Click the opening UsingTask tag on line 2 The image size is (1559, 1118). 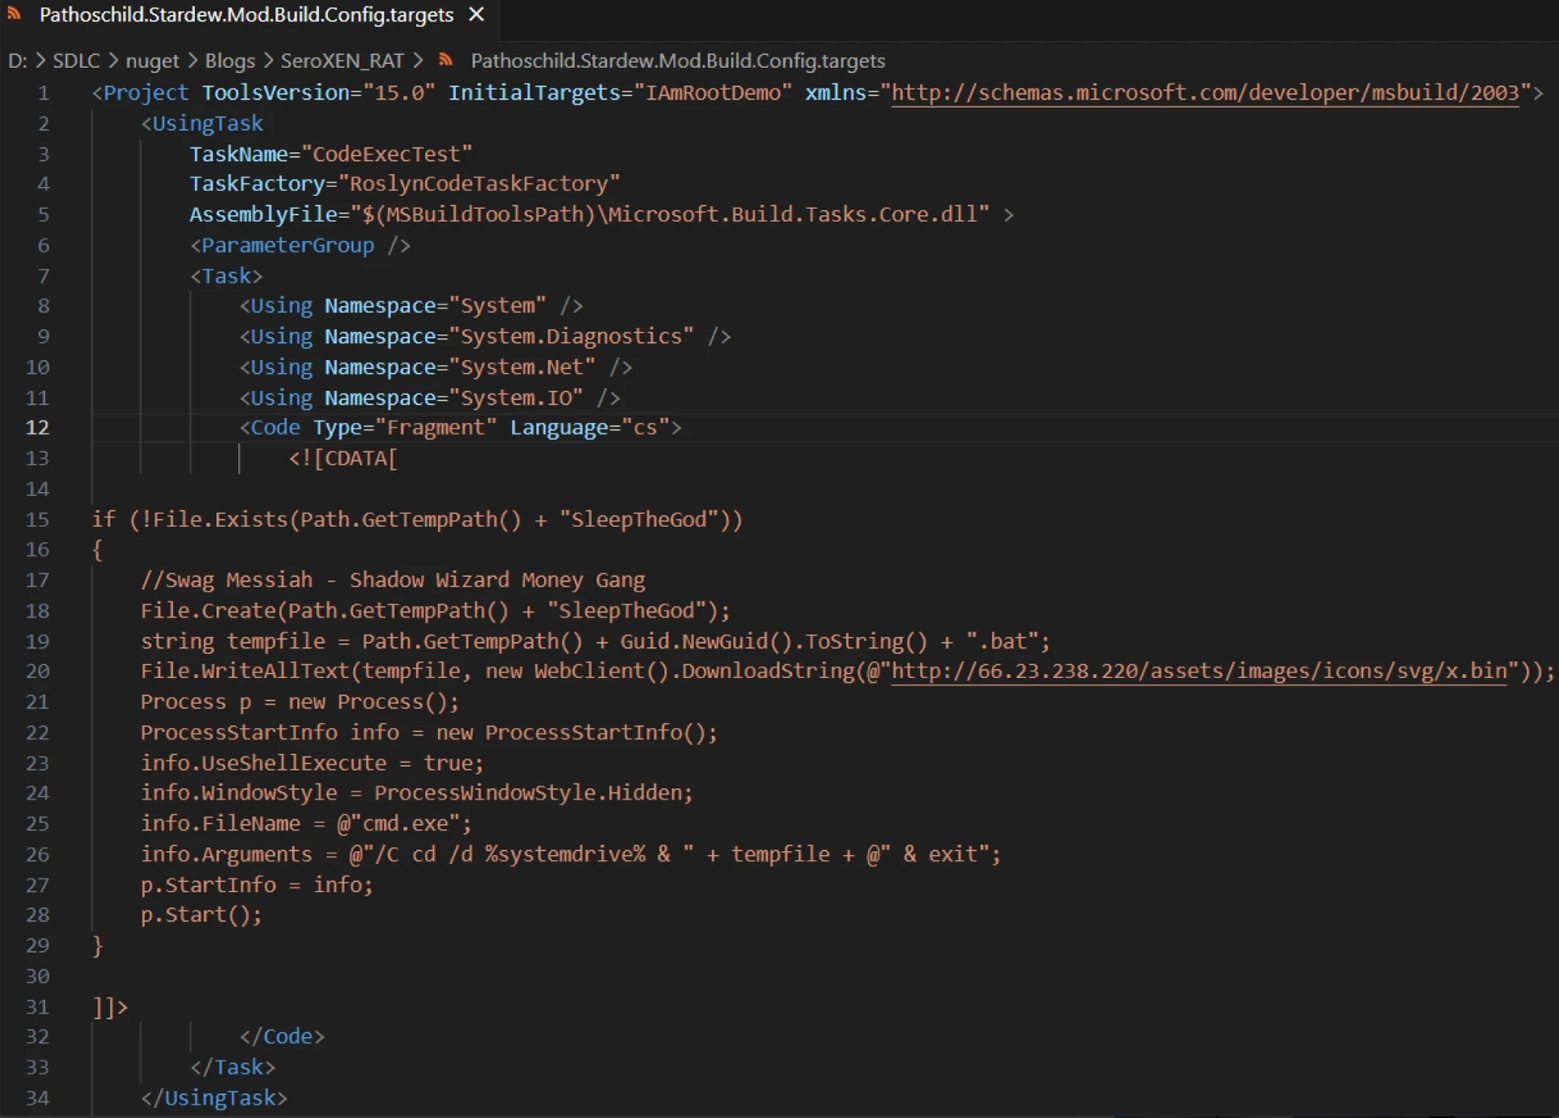tap(202, 124)
